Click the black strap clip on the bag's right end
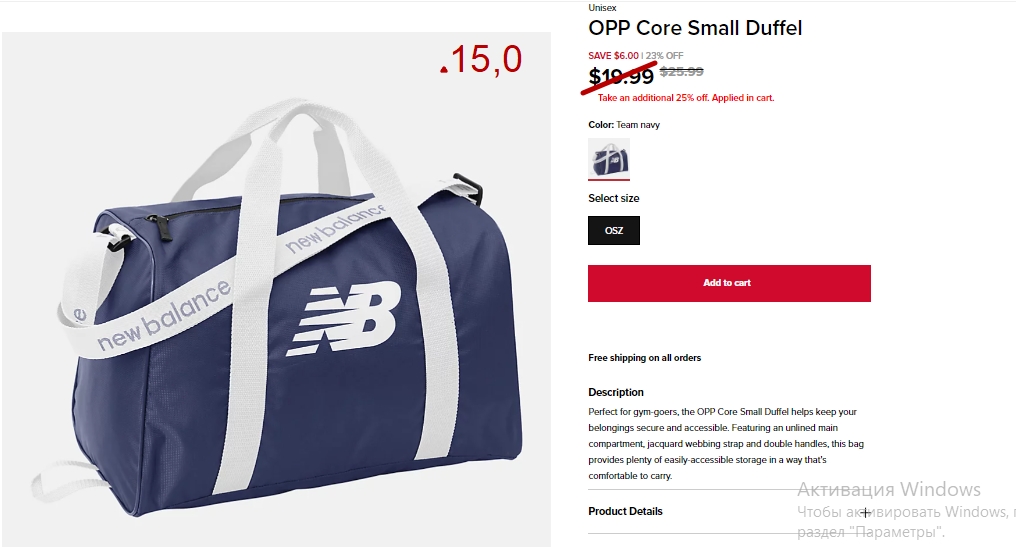The height and width of the screenshot is (547, 1016). 468,187
